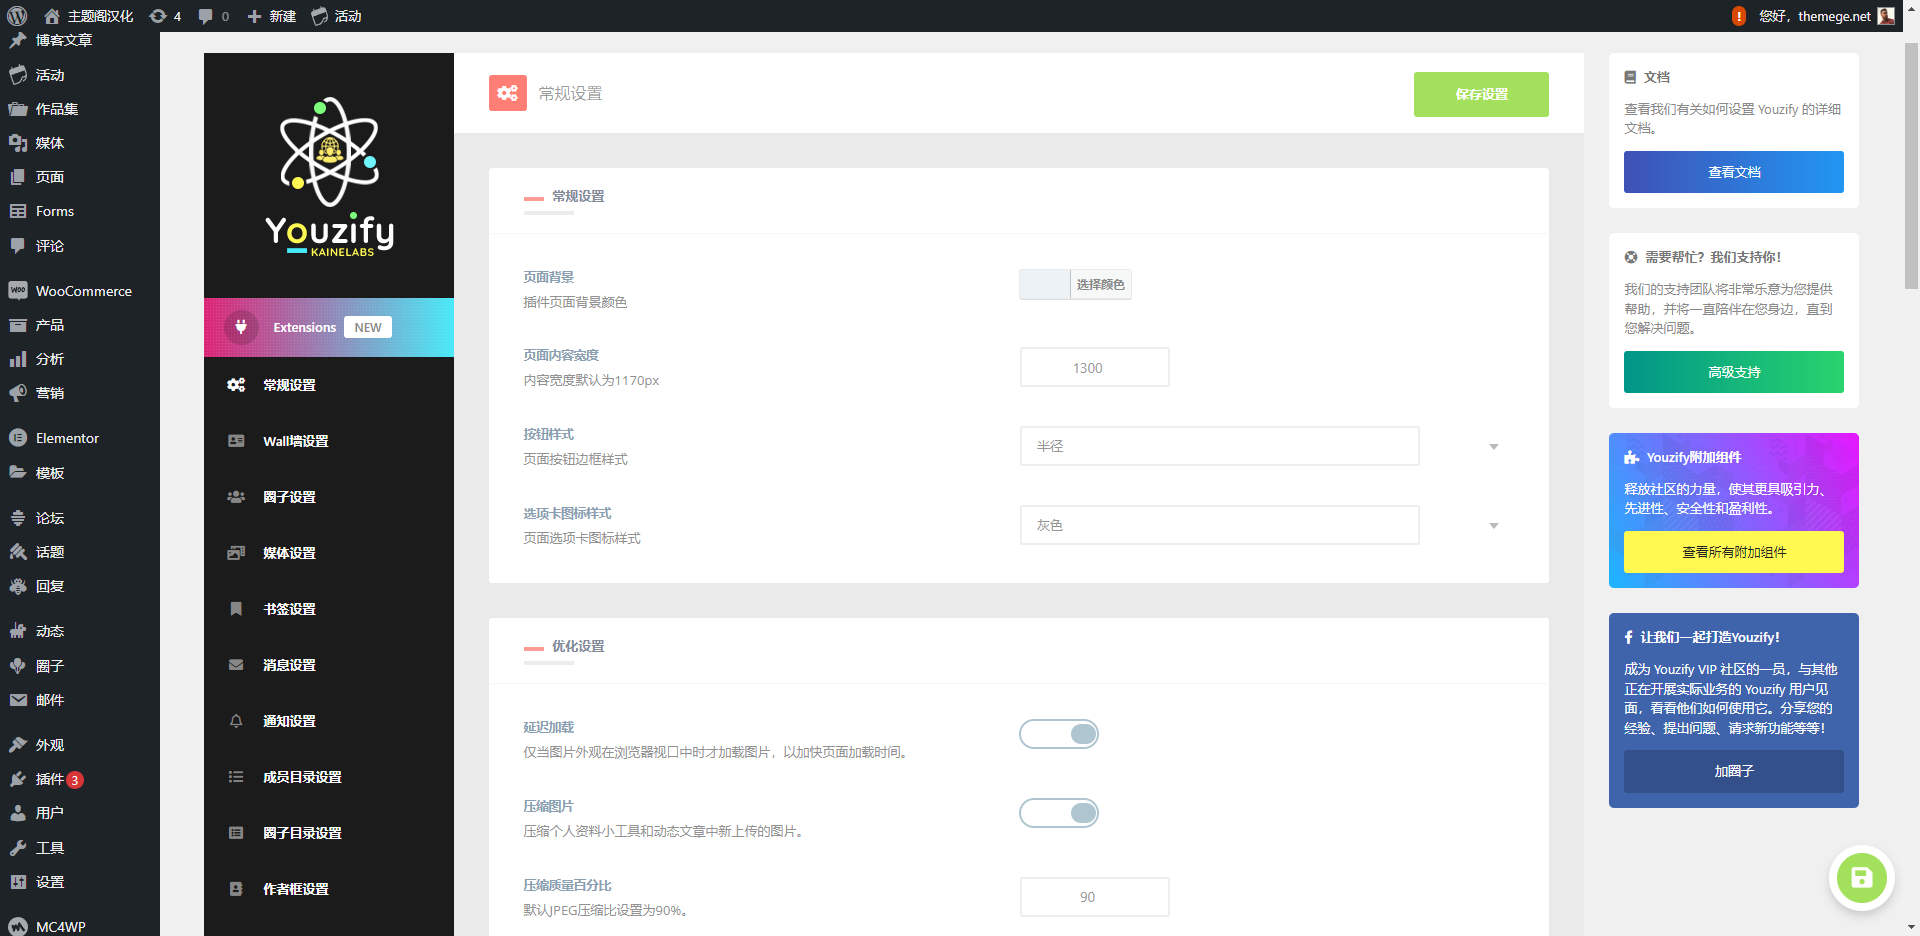Click the 选择颜色 color picker button
This screenshot has height=936, width=1920.
tap(1100, 285)
